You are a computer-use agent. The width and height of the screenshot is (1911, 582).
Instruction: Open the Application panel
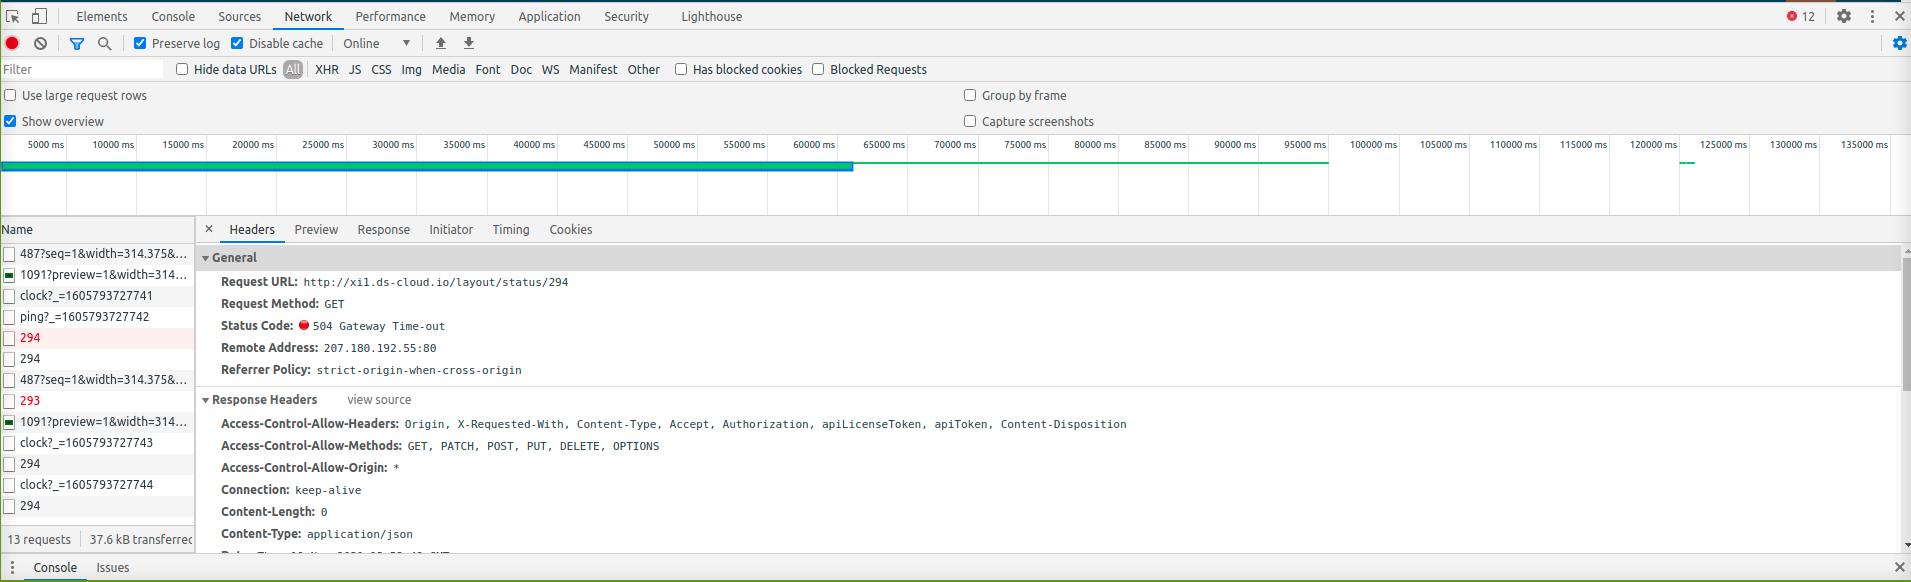pos(549,16)
